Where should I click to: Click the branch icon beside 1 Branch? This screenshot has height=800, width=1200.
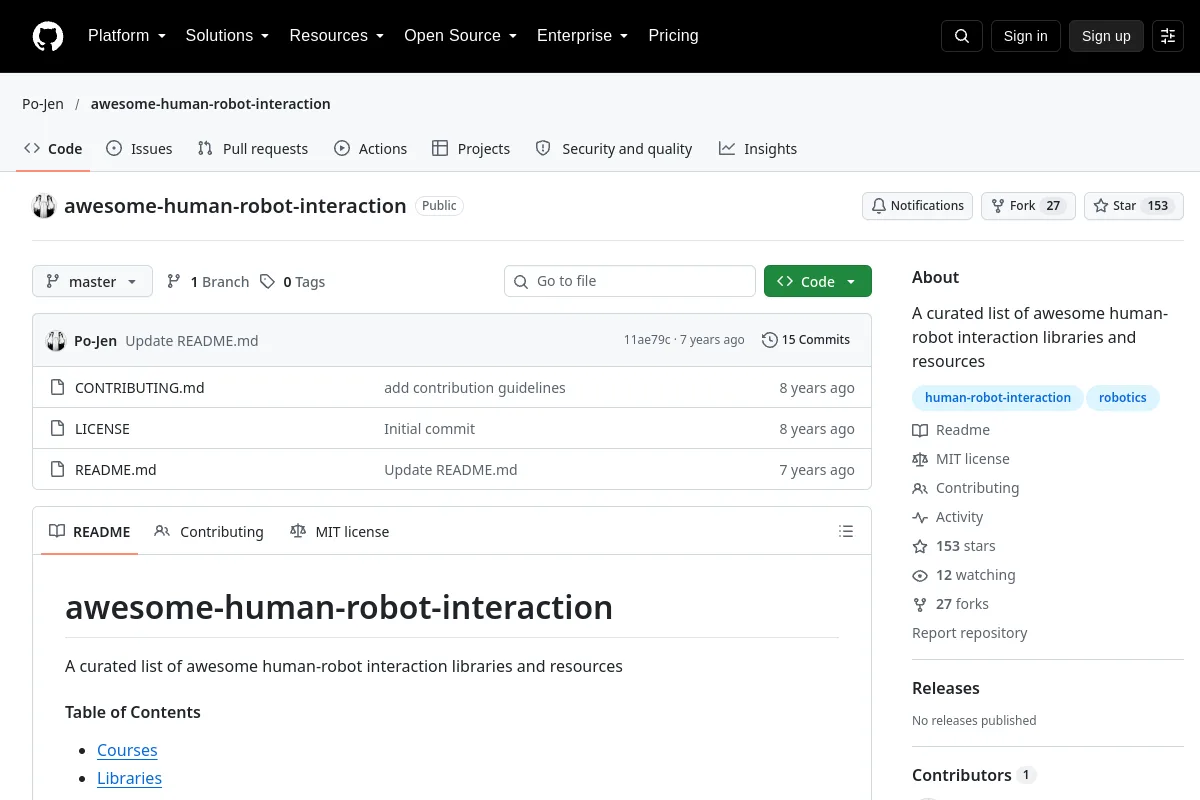tap(174, 281)
